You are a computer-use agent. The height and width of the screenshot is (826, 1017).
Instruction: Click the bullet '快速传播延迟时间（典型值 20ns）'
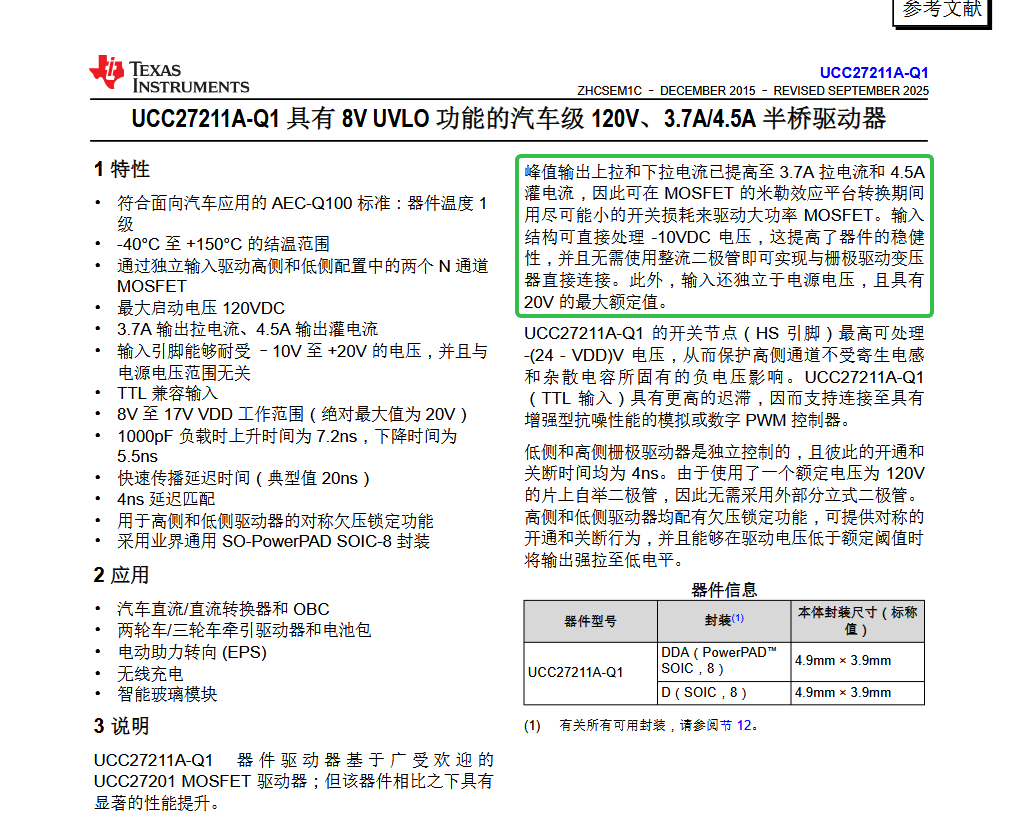click(x=243, y=478)
